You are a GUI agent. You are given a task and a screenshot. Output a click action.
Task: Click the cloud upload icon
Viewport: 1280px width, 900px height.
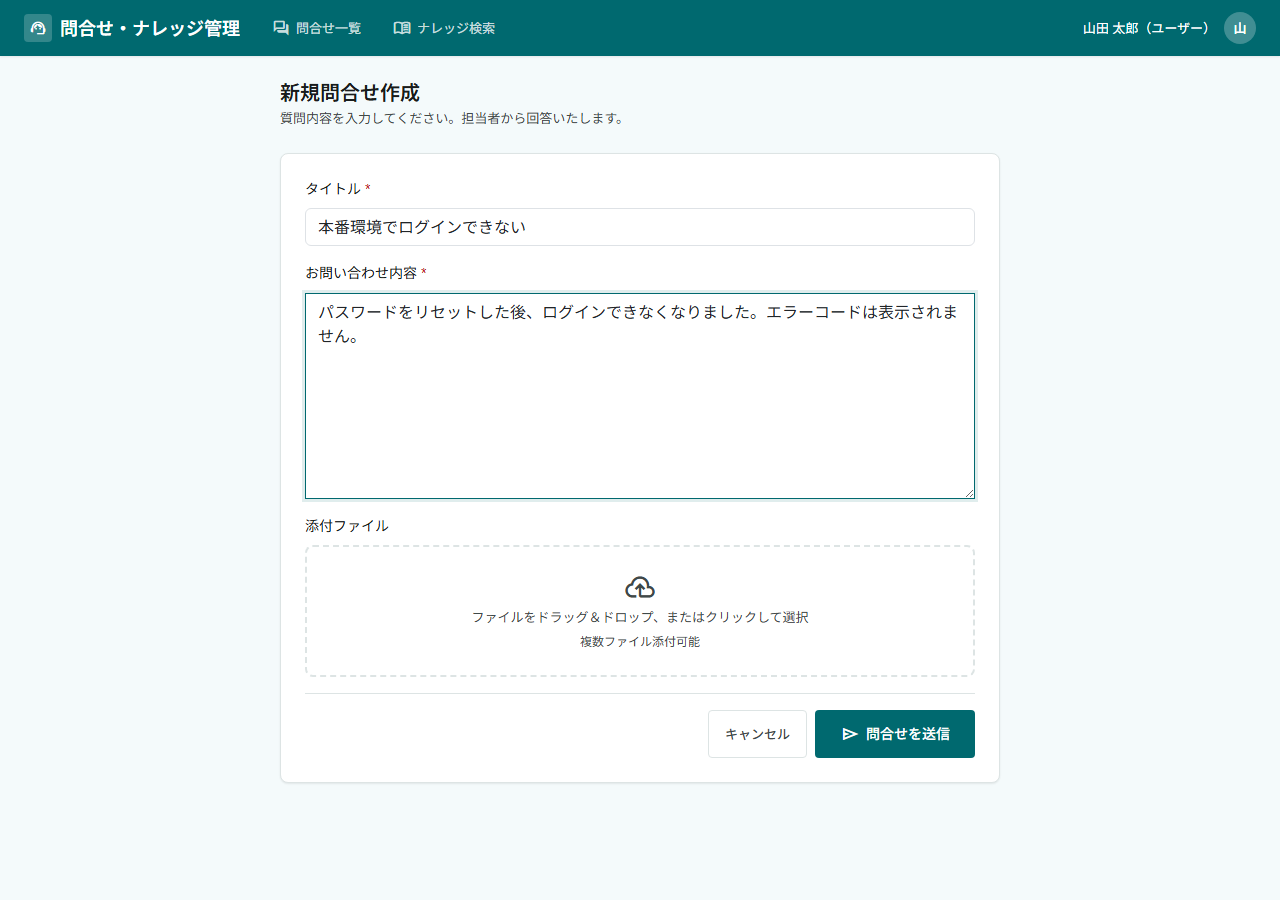pos(640,588)
